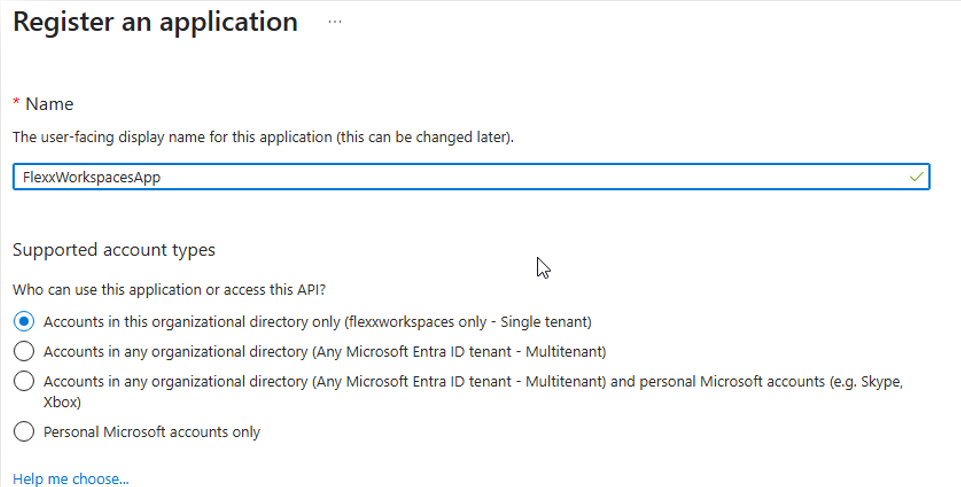The height and width of the screenshot is (487, 961).
Task: Select the single tenant radio circle
Action: pyautogui.click(x=24, y=321)
